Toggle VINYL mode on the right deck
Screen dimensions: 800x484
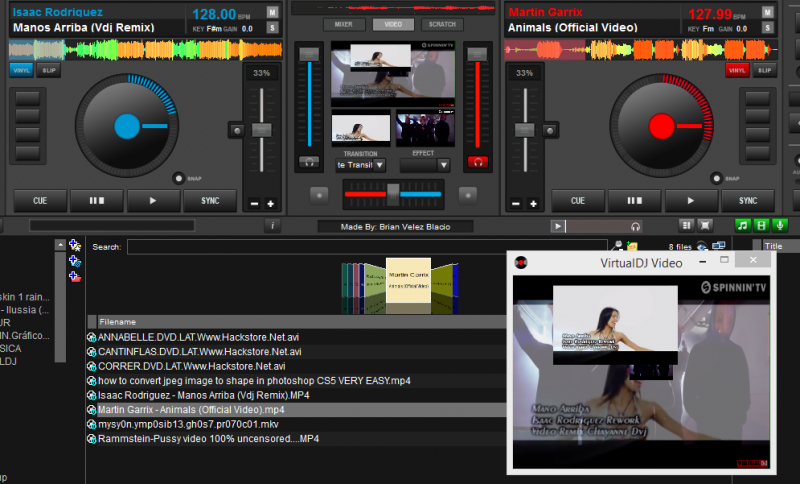click(737, 70)
